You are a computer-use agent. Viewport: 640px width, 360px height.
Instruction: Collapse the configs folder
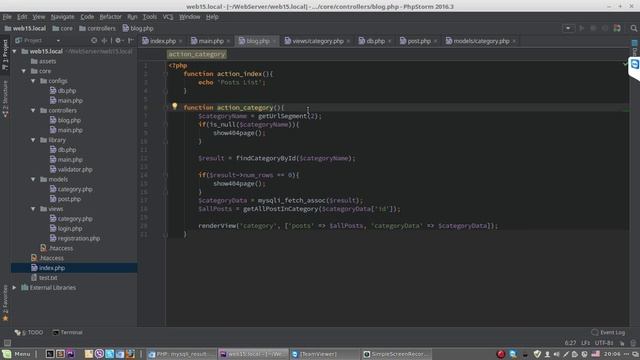pos(33,81)
